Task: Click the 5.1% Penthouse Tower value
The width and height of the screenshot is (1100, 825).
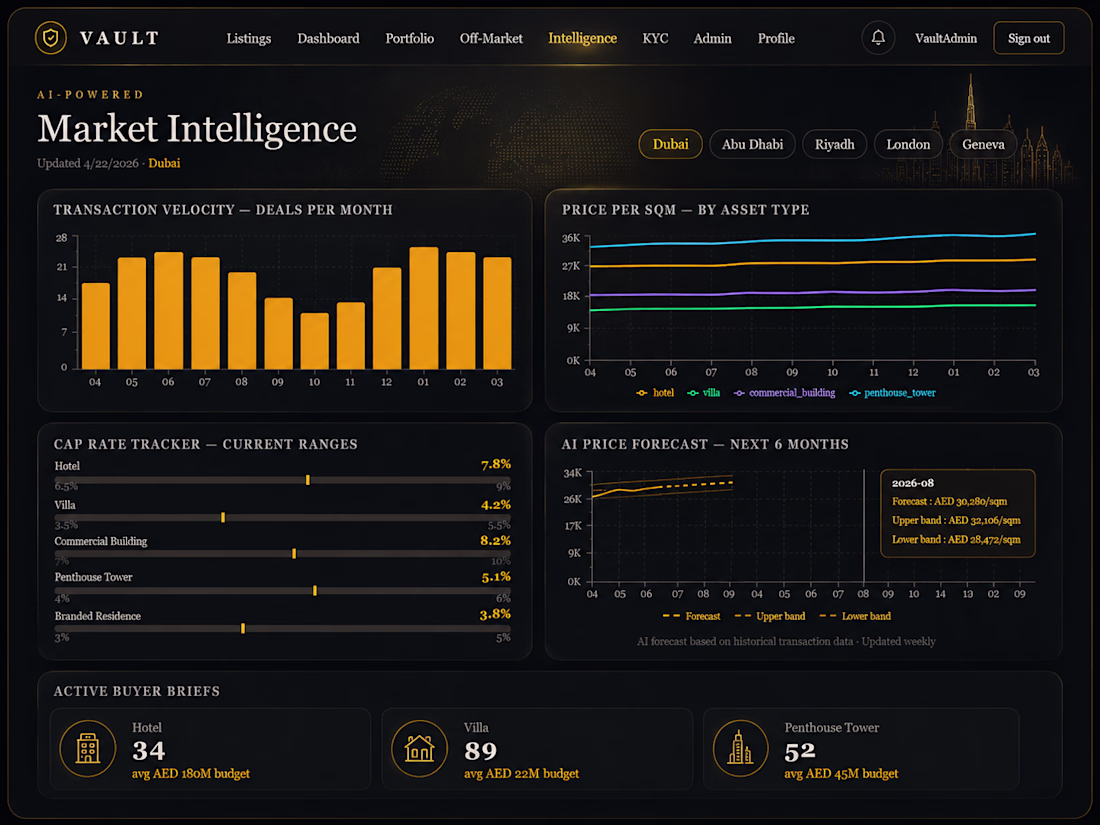Action: click(496, 577)
